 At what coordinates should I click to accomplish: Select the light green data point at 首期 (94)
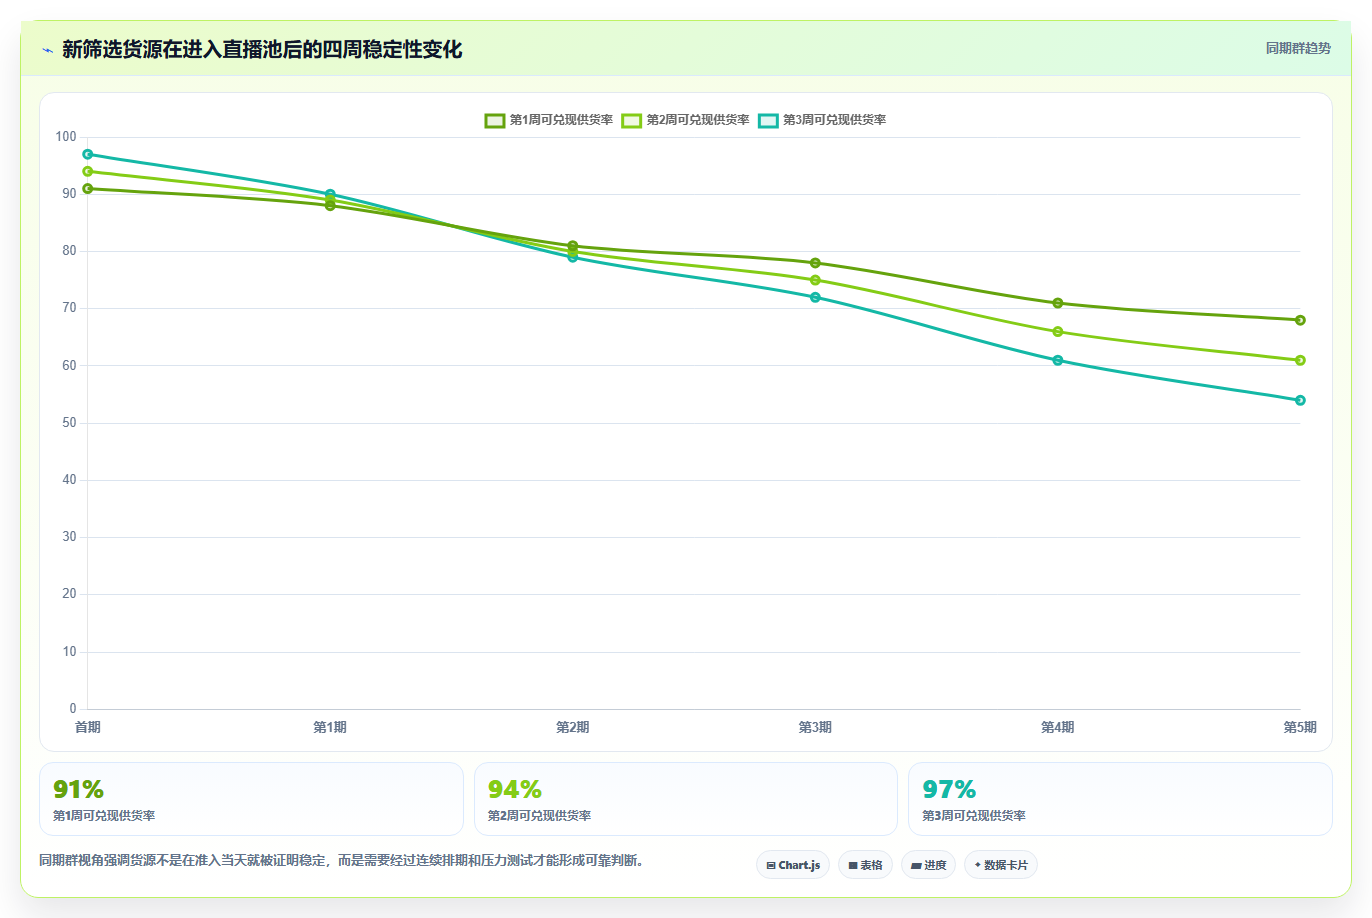(x=88, y=172)
